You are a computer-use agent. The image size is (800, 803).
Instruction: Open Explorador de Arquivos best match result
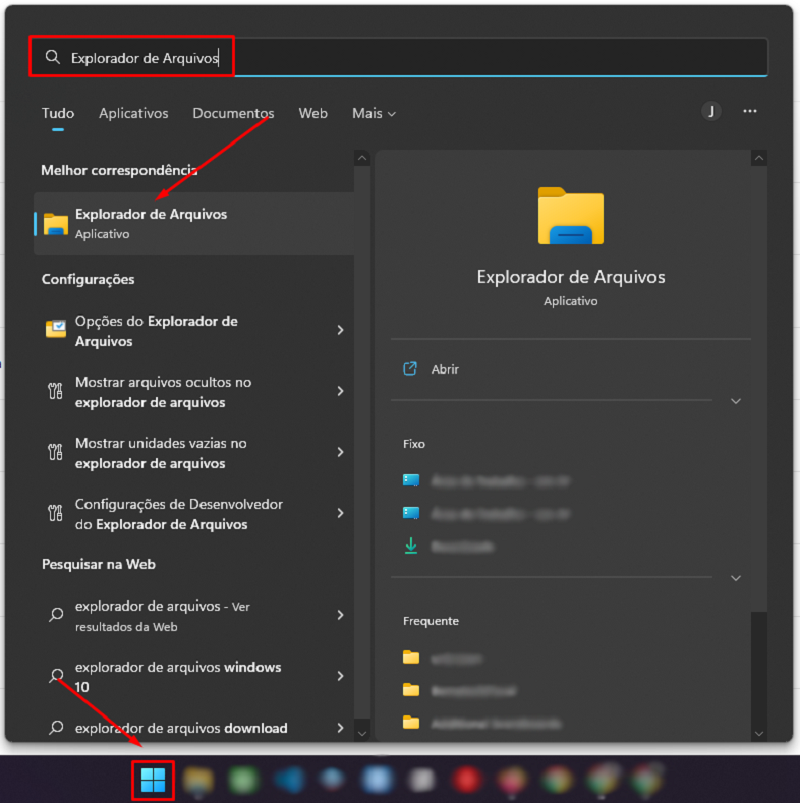coord(194,223)
